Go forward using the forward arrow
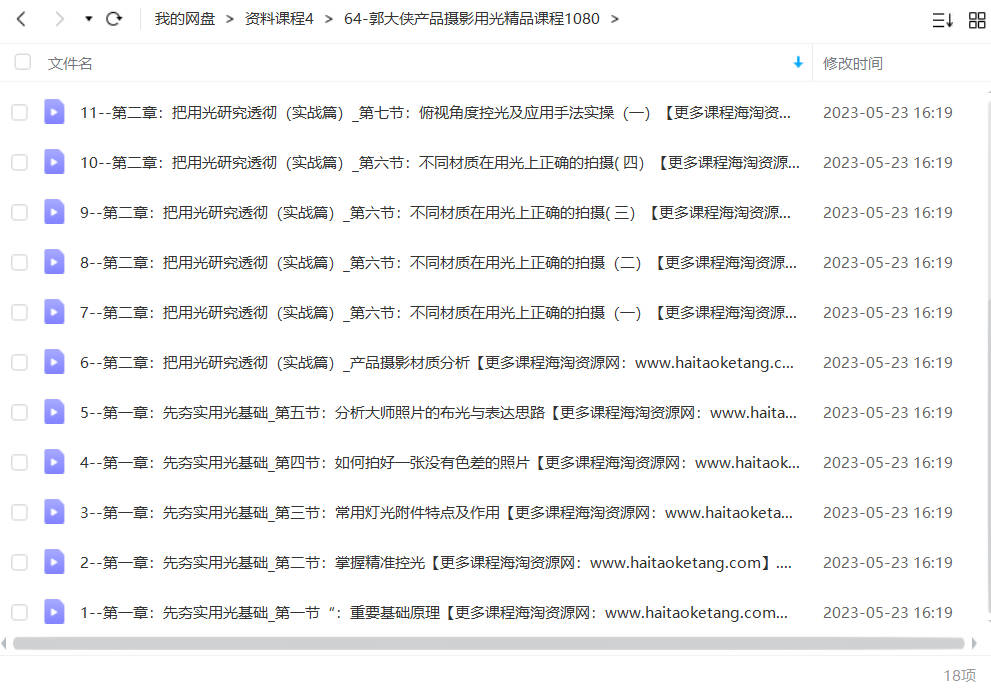The height and width of the screenshot is (688, 991). (x=59, y=19)
